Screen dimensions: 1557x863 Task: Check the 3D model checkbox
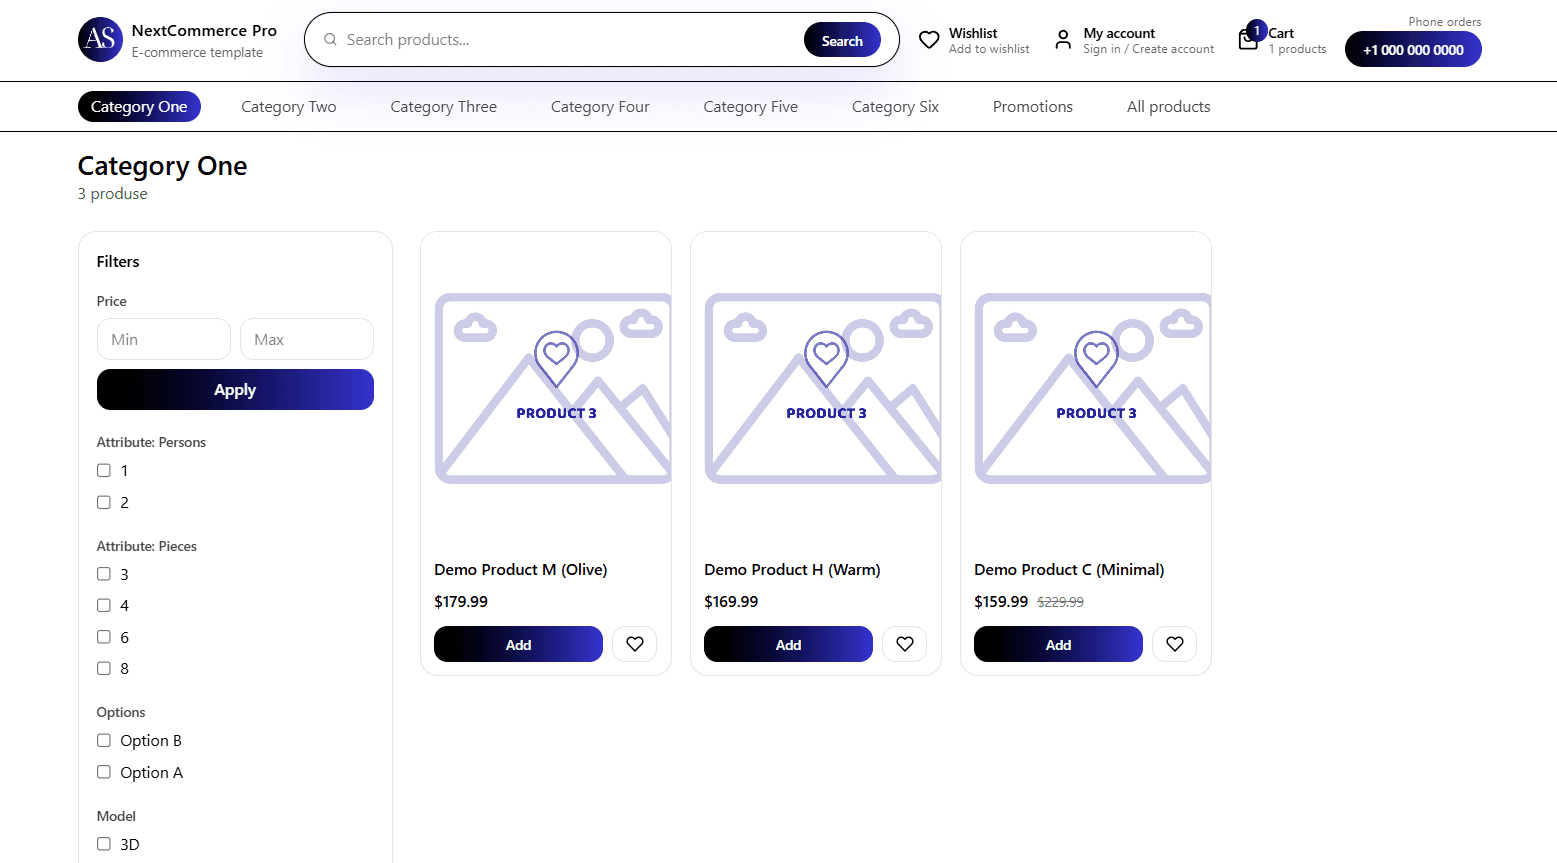point(104,844)
